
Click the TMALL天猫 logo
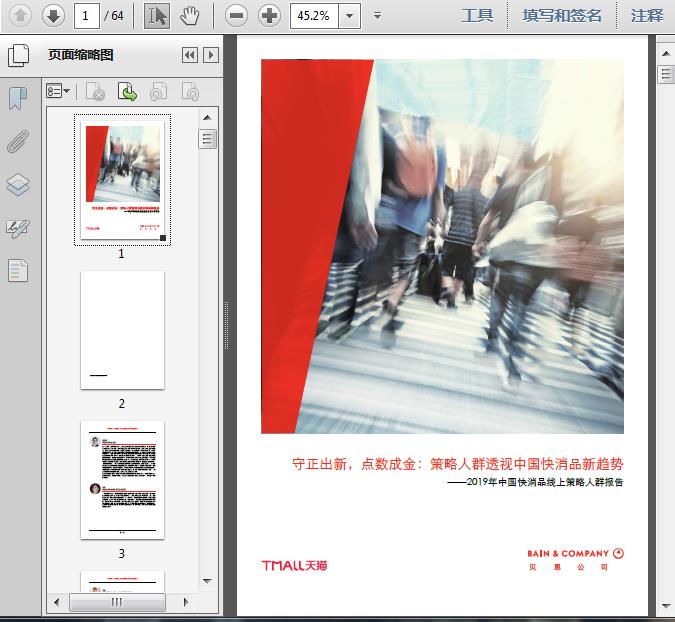294,565
